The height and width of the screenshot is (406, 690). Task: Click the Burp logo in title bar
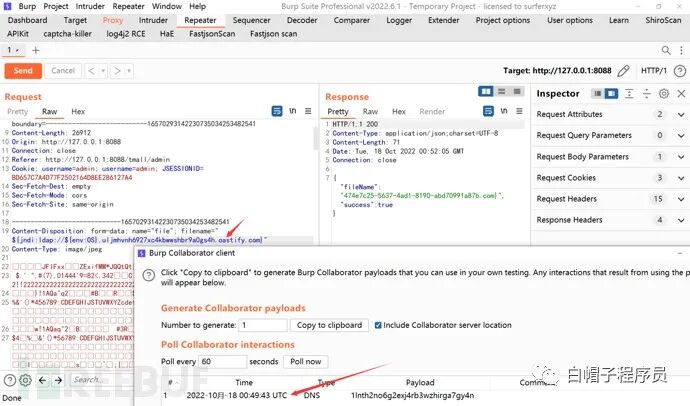[7, 7]
